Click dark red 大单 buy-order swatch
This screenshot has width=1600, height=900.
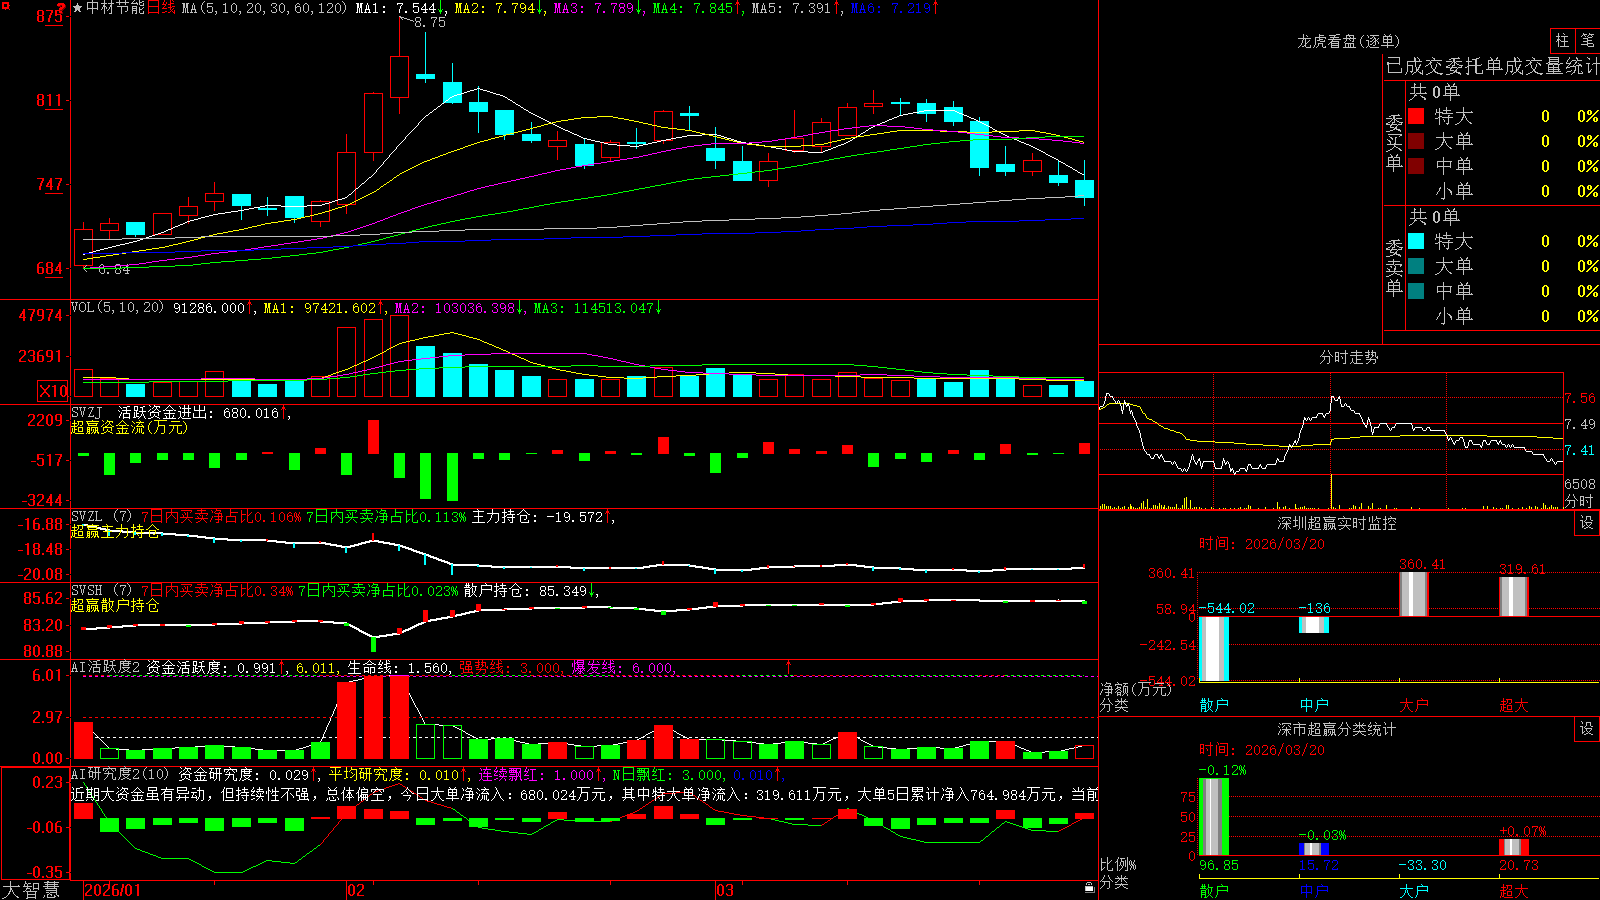click(1416, 141)
